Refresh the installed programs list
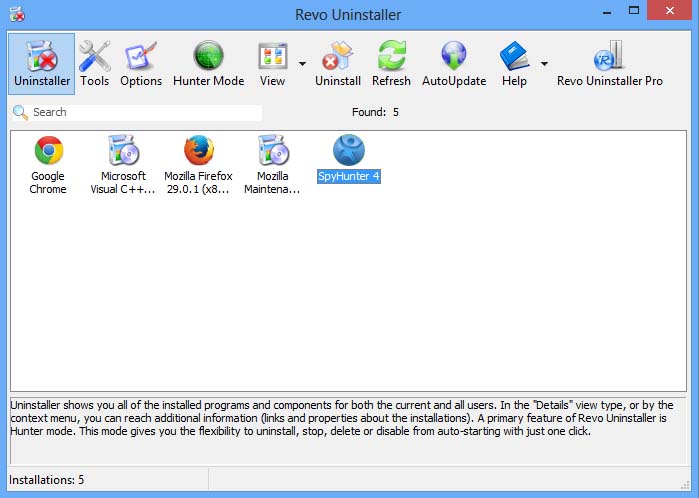699x498 pixels. click(391, 64)
